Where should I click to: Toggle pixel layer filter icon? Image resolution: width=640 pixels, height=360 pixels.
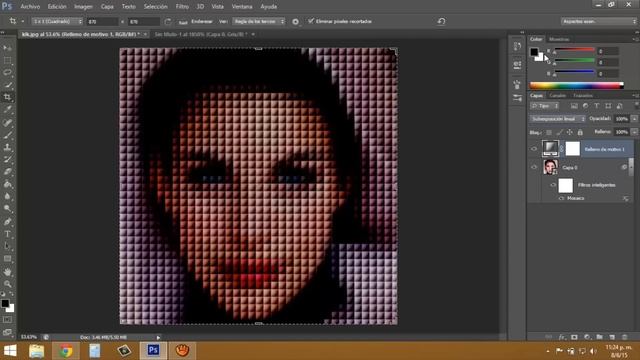tap(574, 106)
